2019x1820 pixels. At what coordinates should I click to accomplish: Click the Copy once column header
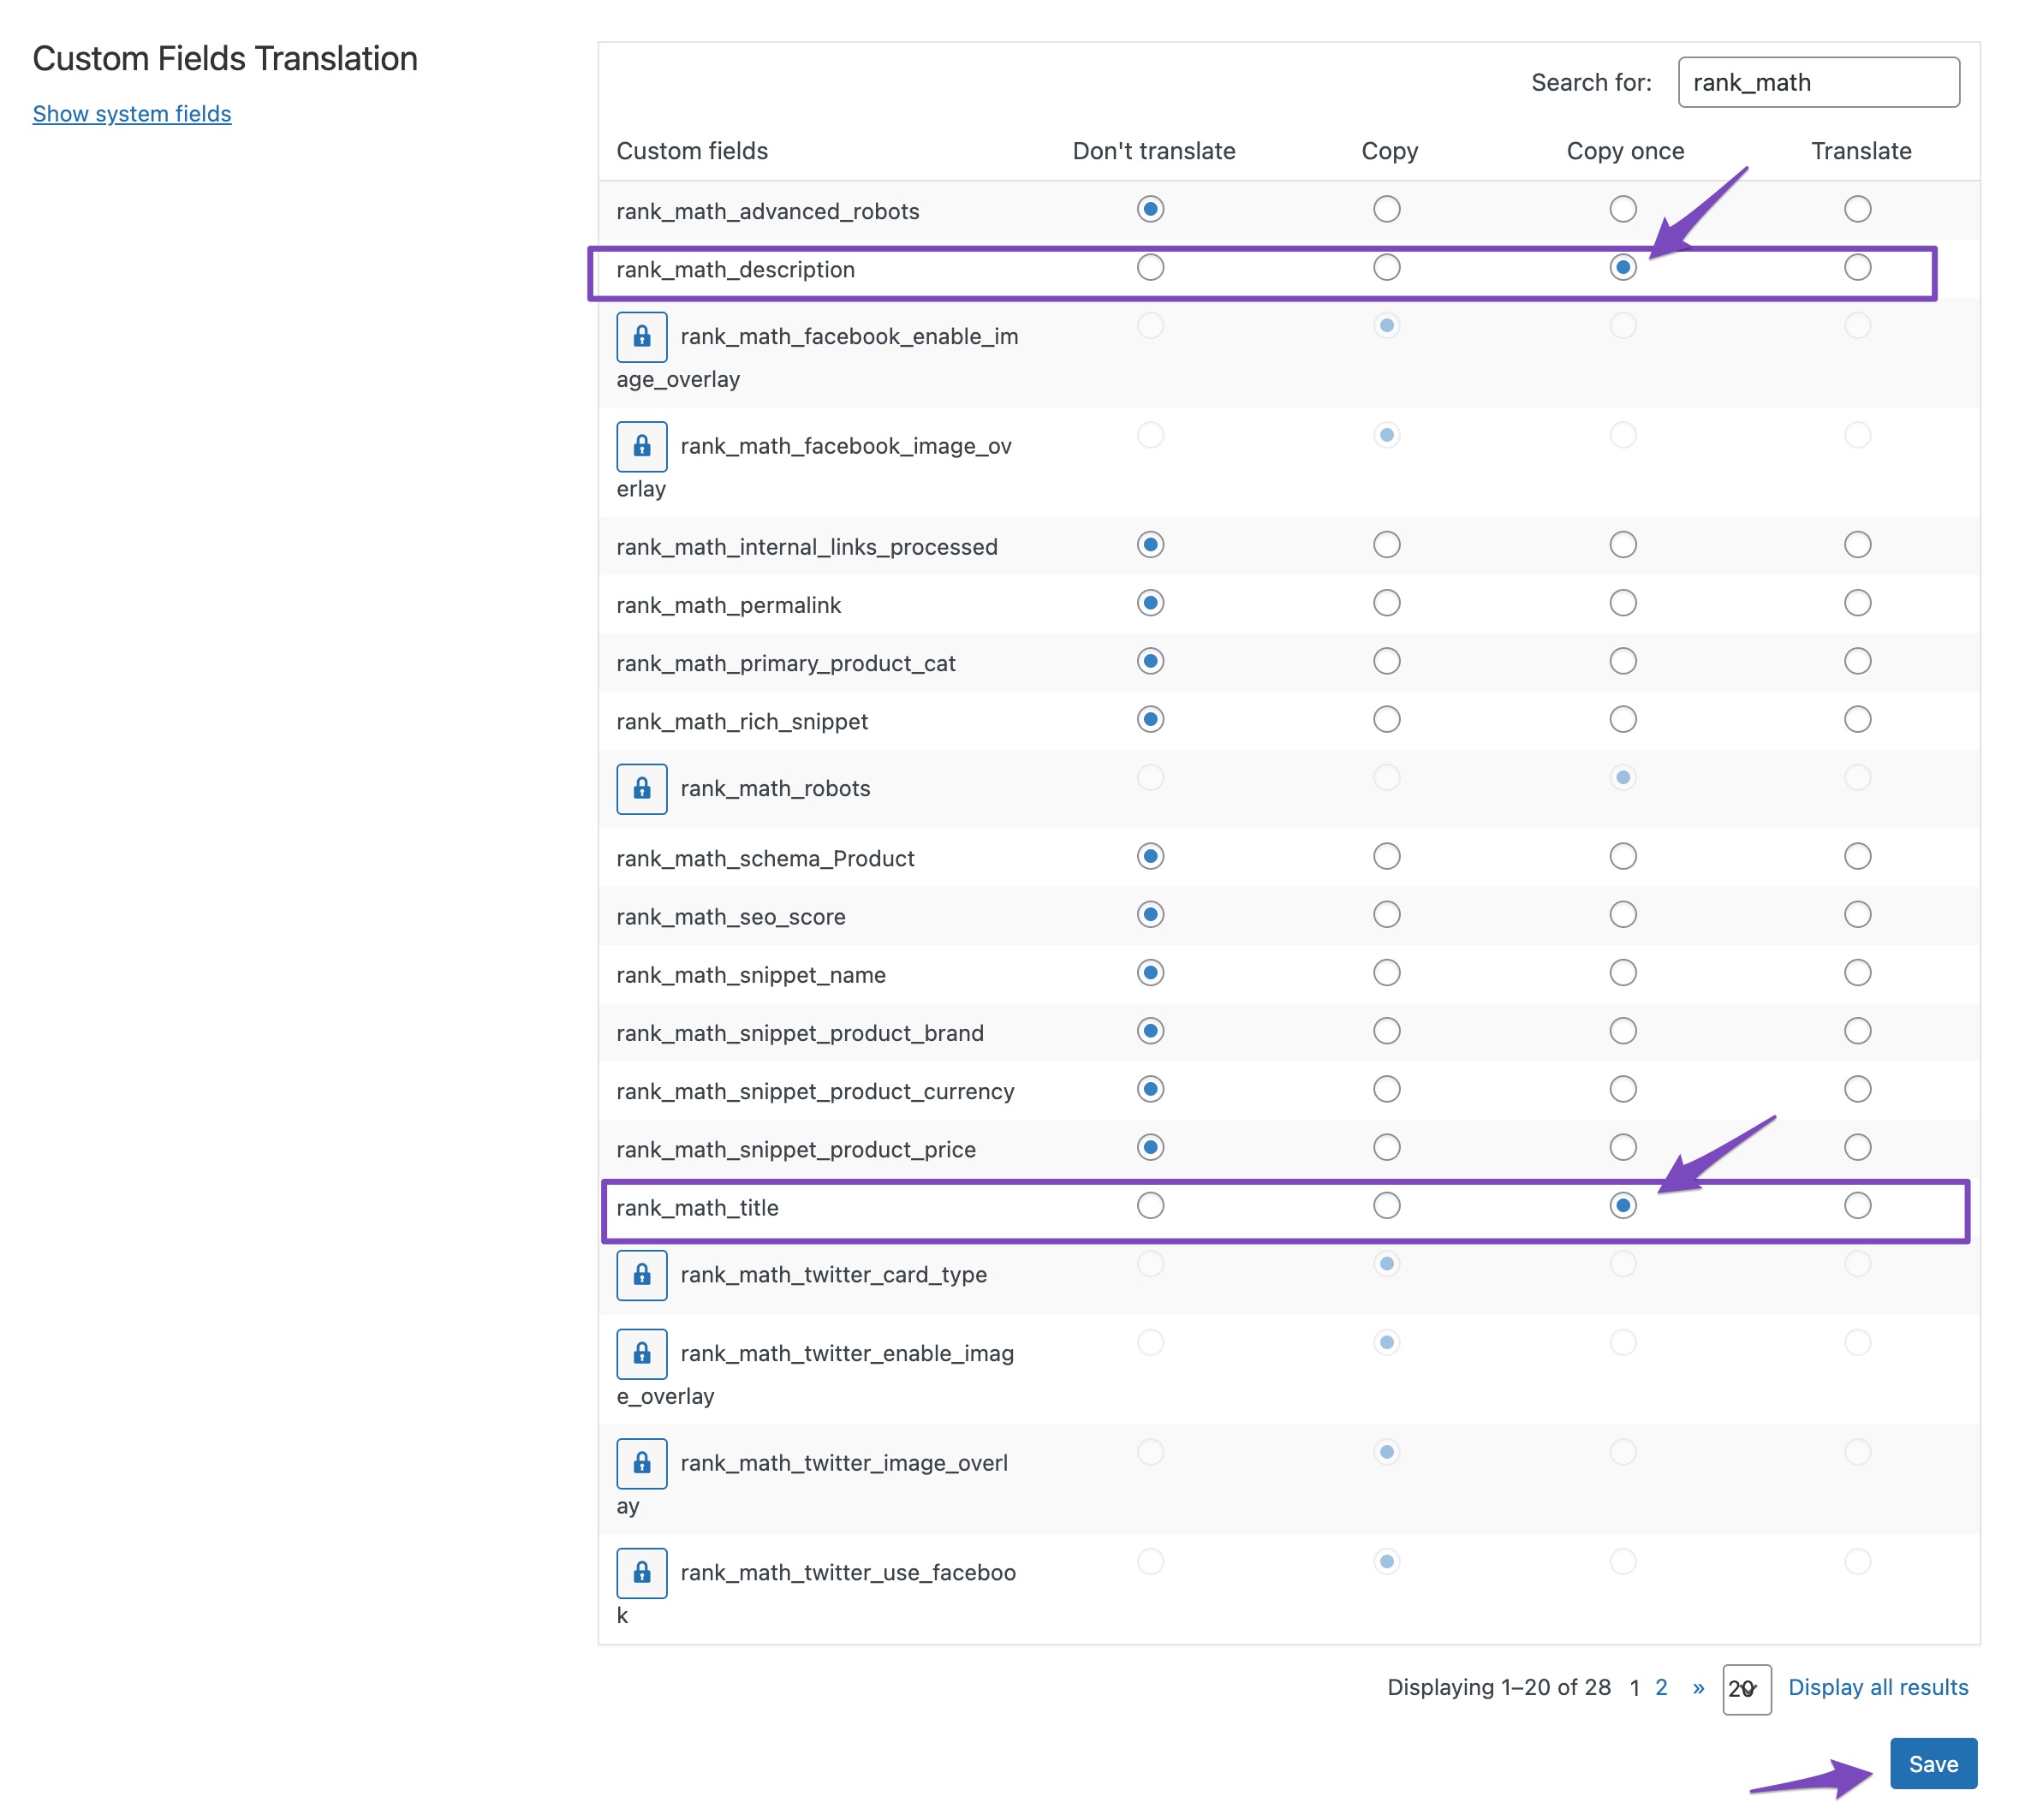tap(1625, 151)
